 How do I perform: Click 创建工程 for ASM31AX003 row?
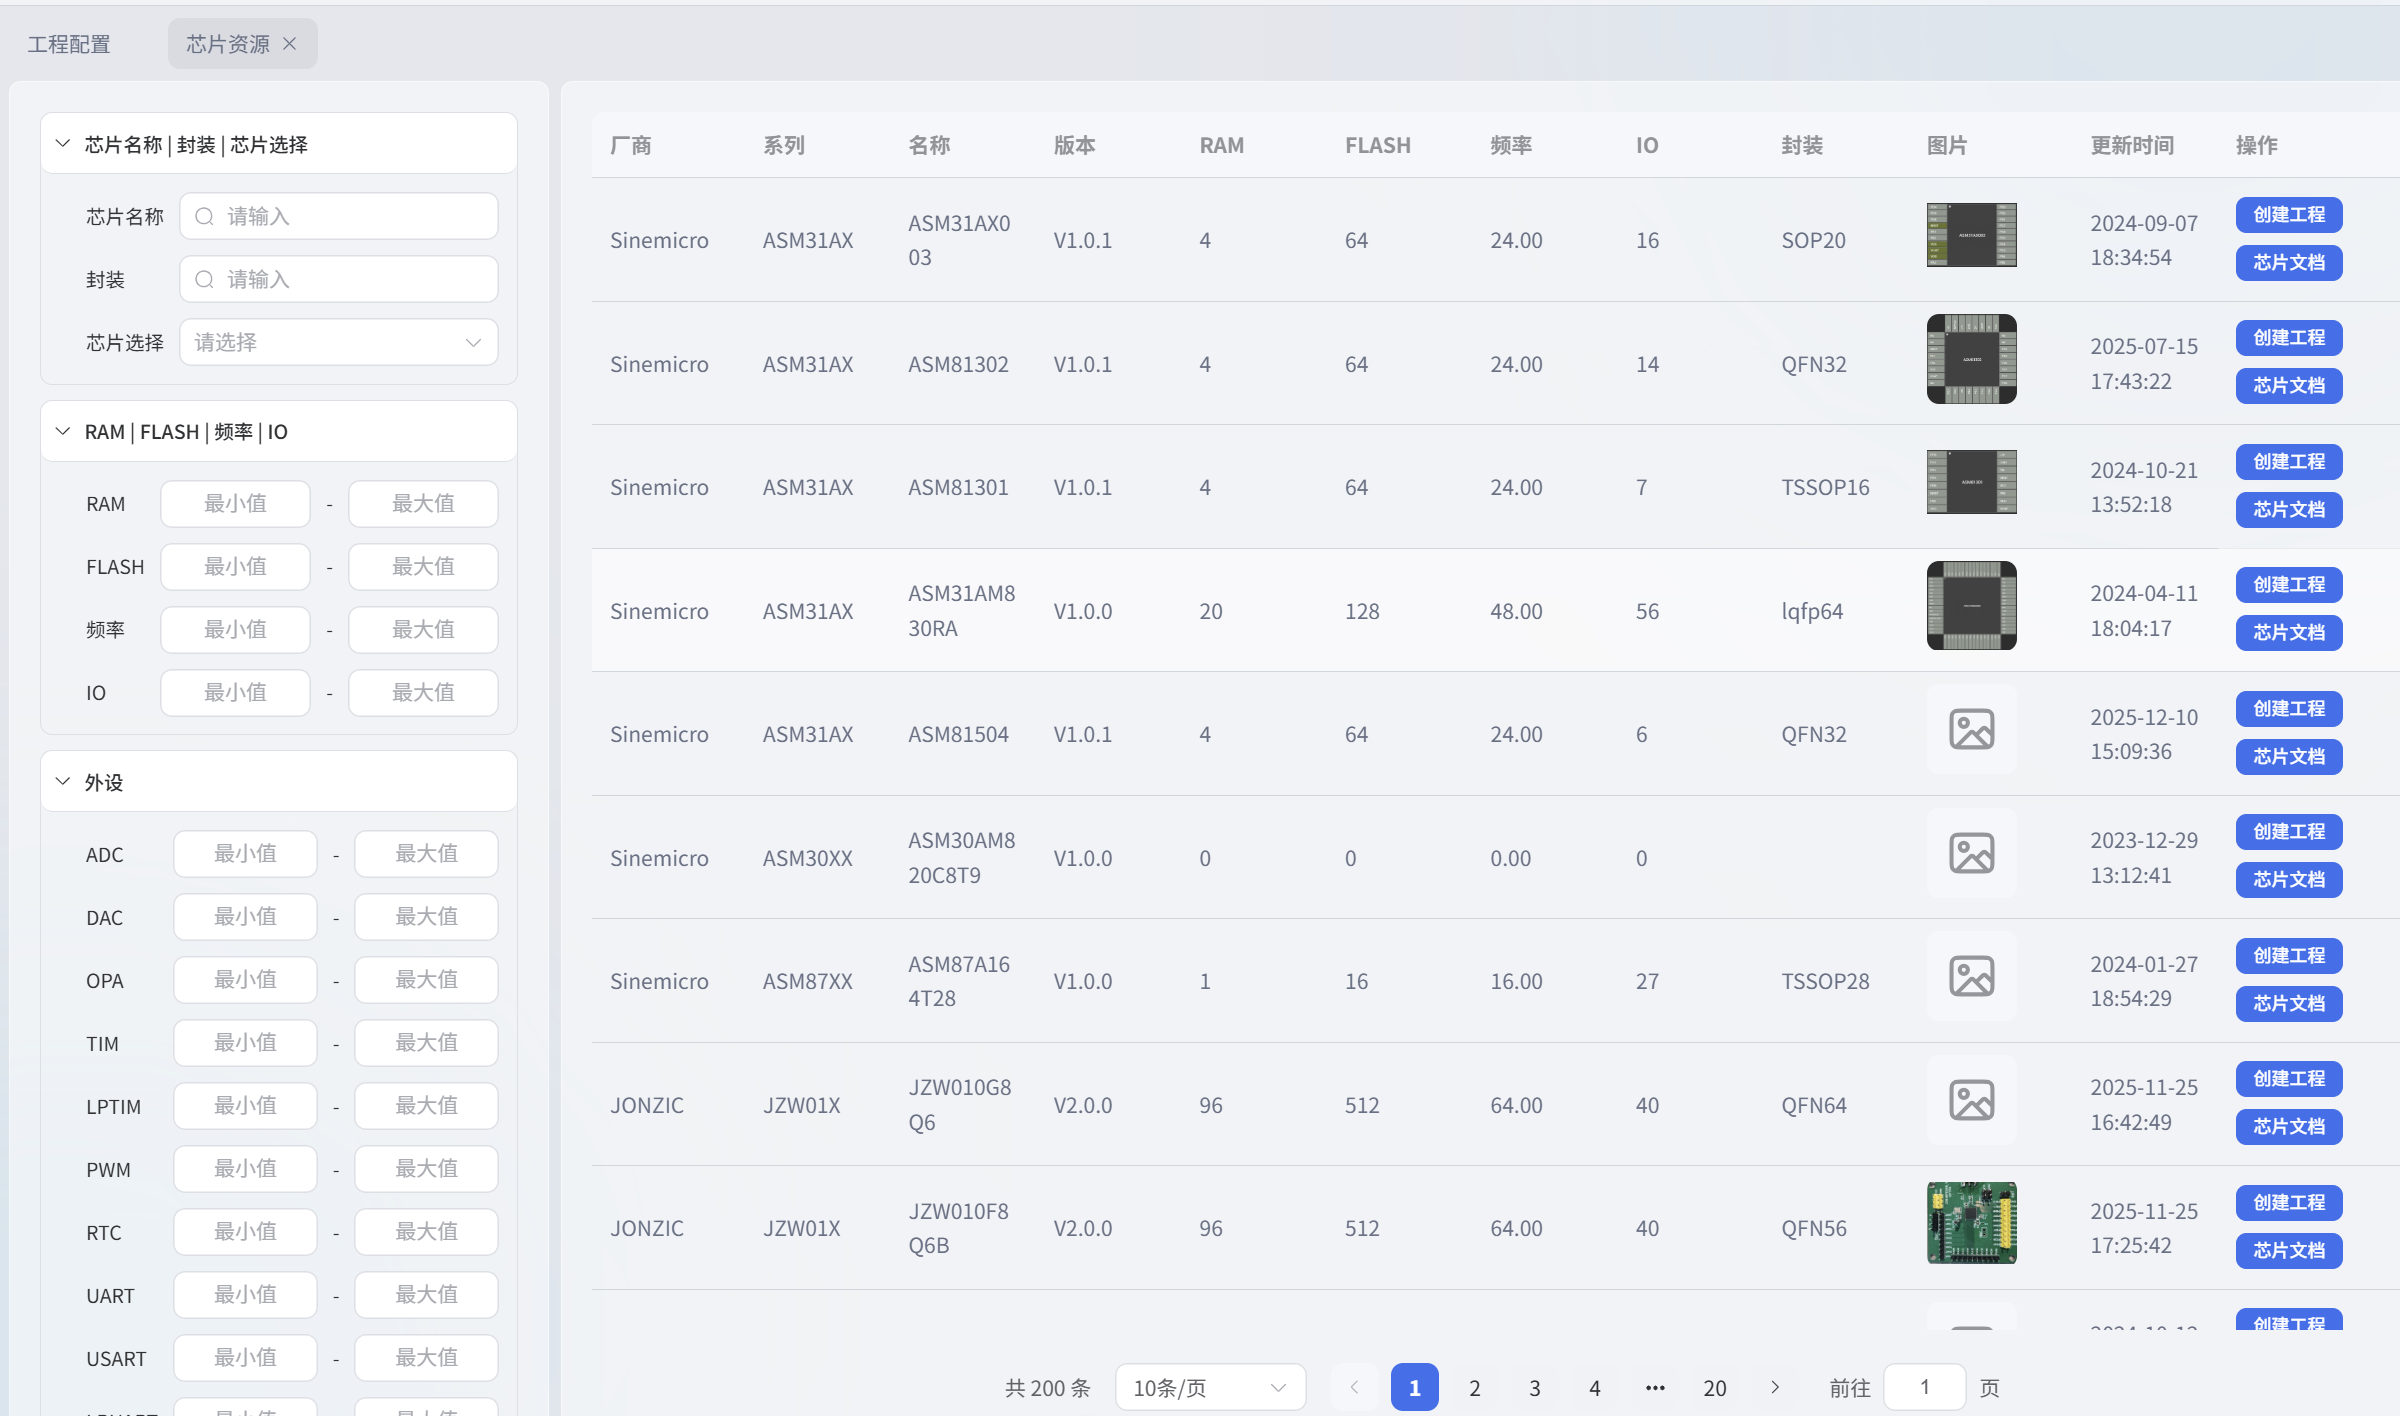click(2288, 215)
